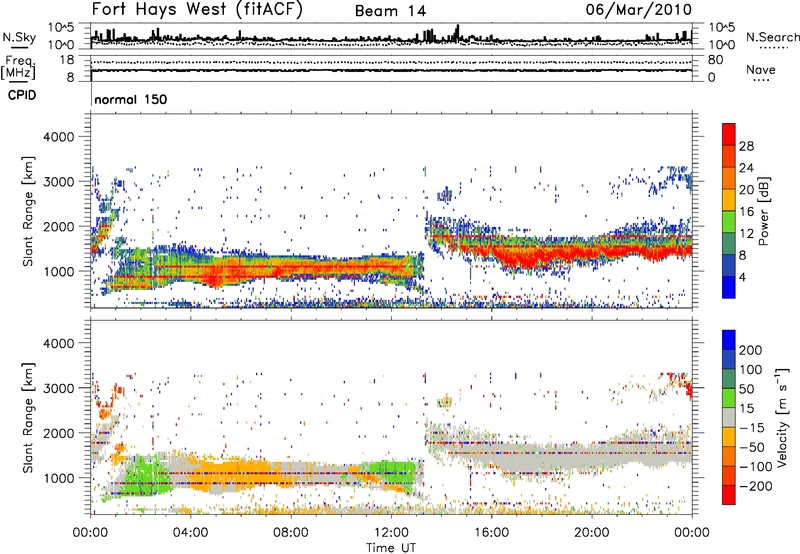Screen dimensions: 800x554
Task: Click the "Time UT" axis title
Action: pyautogui.click(x=391, y=547)
